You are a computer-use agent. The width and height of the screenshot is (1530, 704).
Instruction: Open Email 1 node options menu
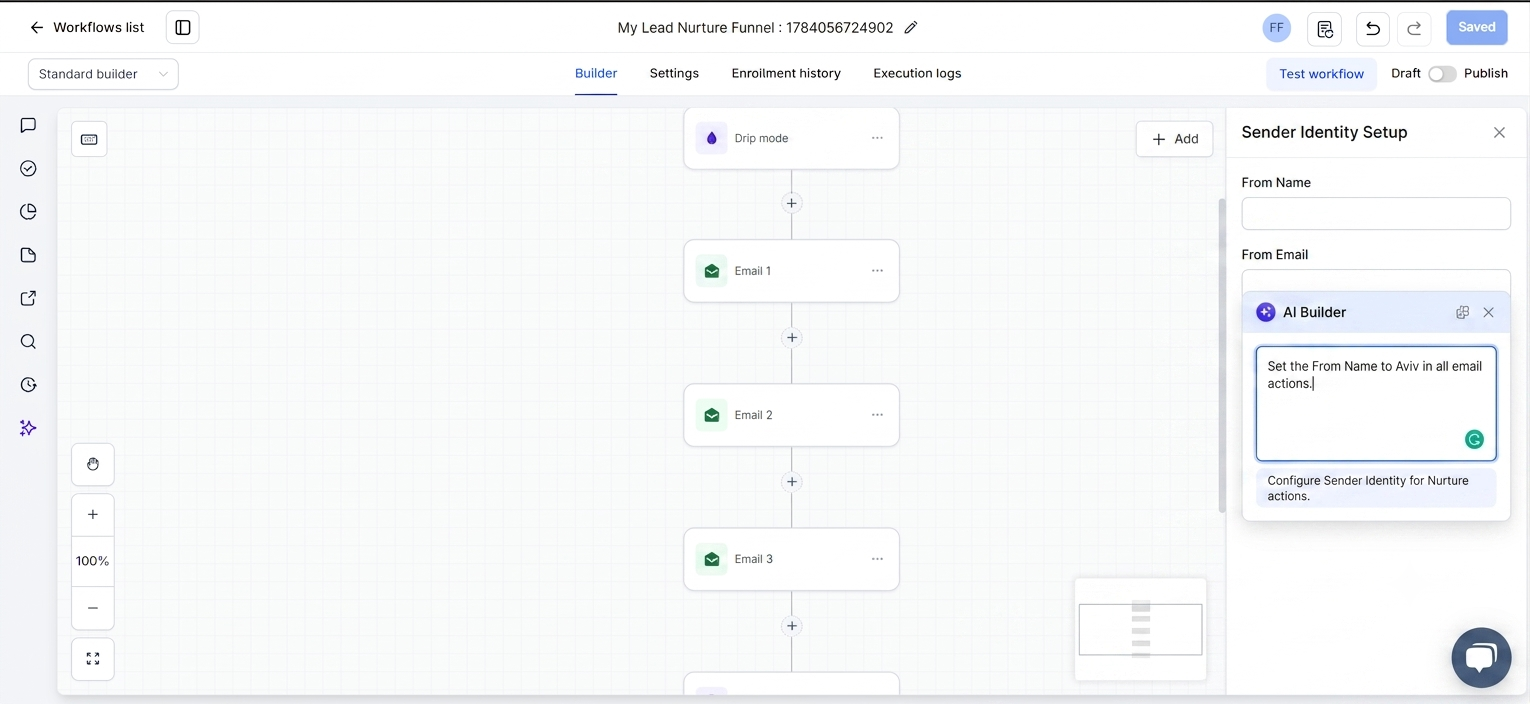click(x=877, y=271)
